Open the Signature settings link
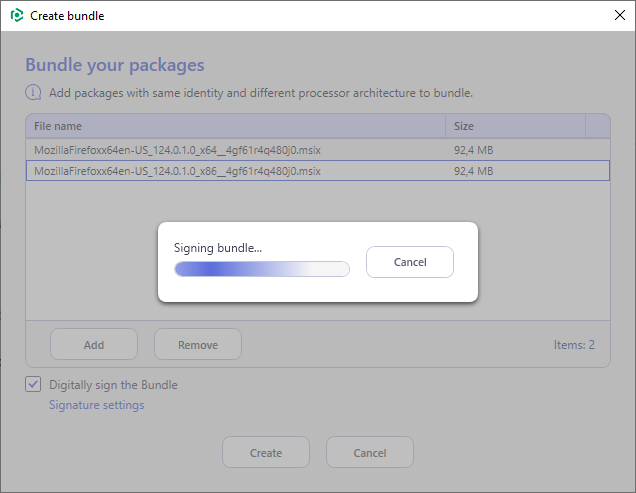Image resolution: width=636 pixels, height=493 pixels. tap(97, 405)
